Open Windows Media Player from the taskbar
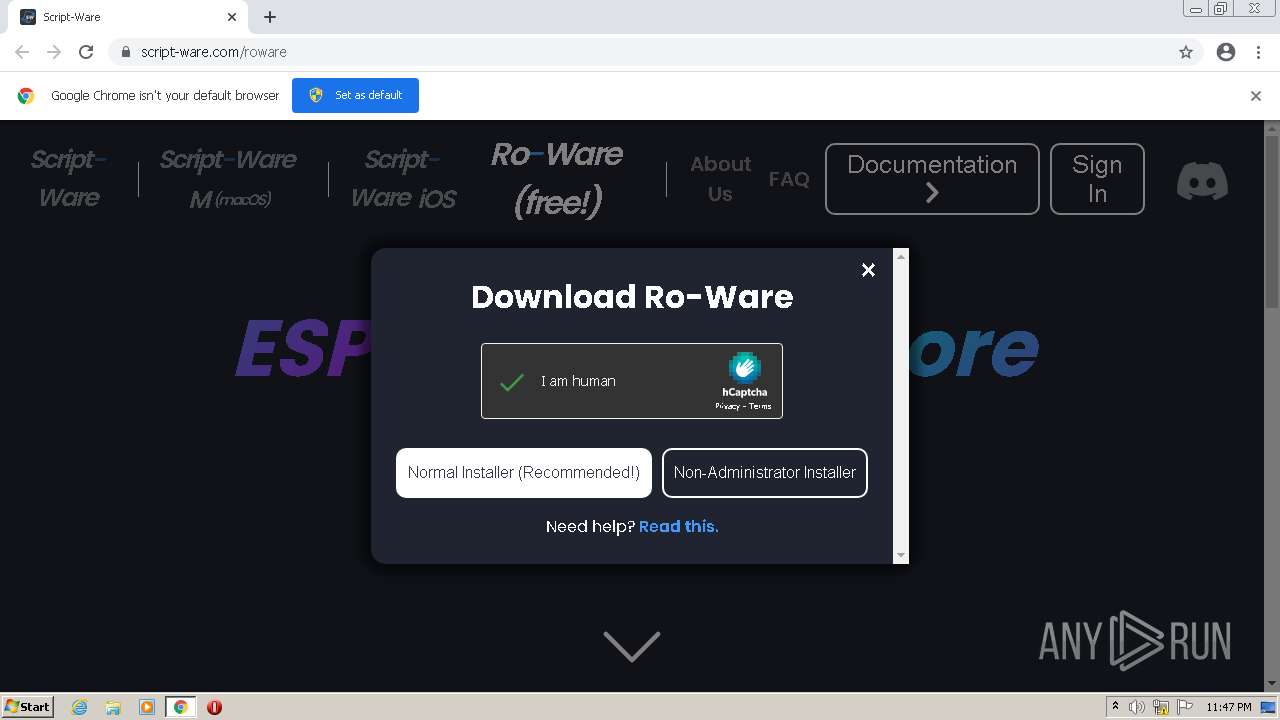The width and height of the screenshot is (1280, 720). click(146, 707)
